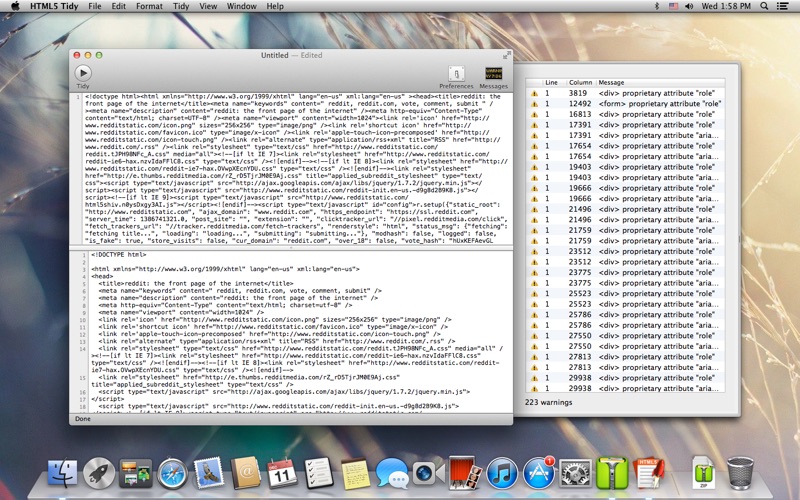The height and width of the screenshot is (500, 800).
Task: Open the Window menu
Action: click(241, 6)
